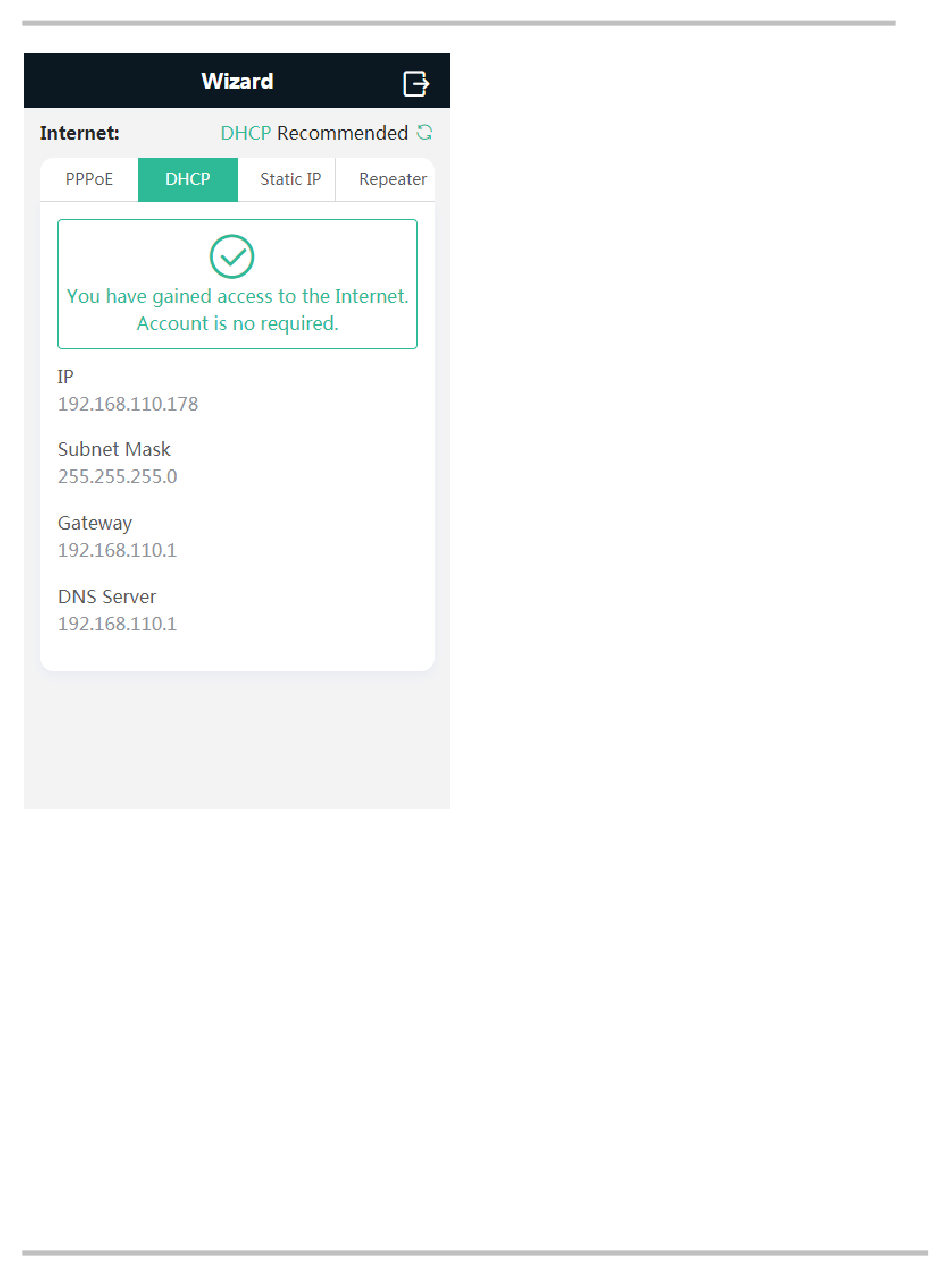Click the "You have gained access" message
The width and height of the screenshot is (950, 1276).
tap(238, 297)
